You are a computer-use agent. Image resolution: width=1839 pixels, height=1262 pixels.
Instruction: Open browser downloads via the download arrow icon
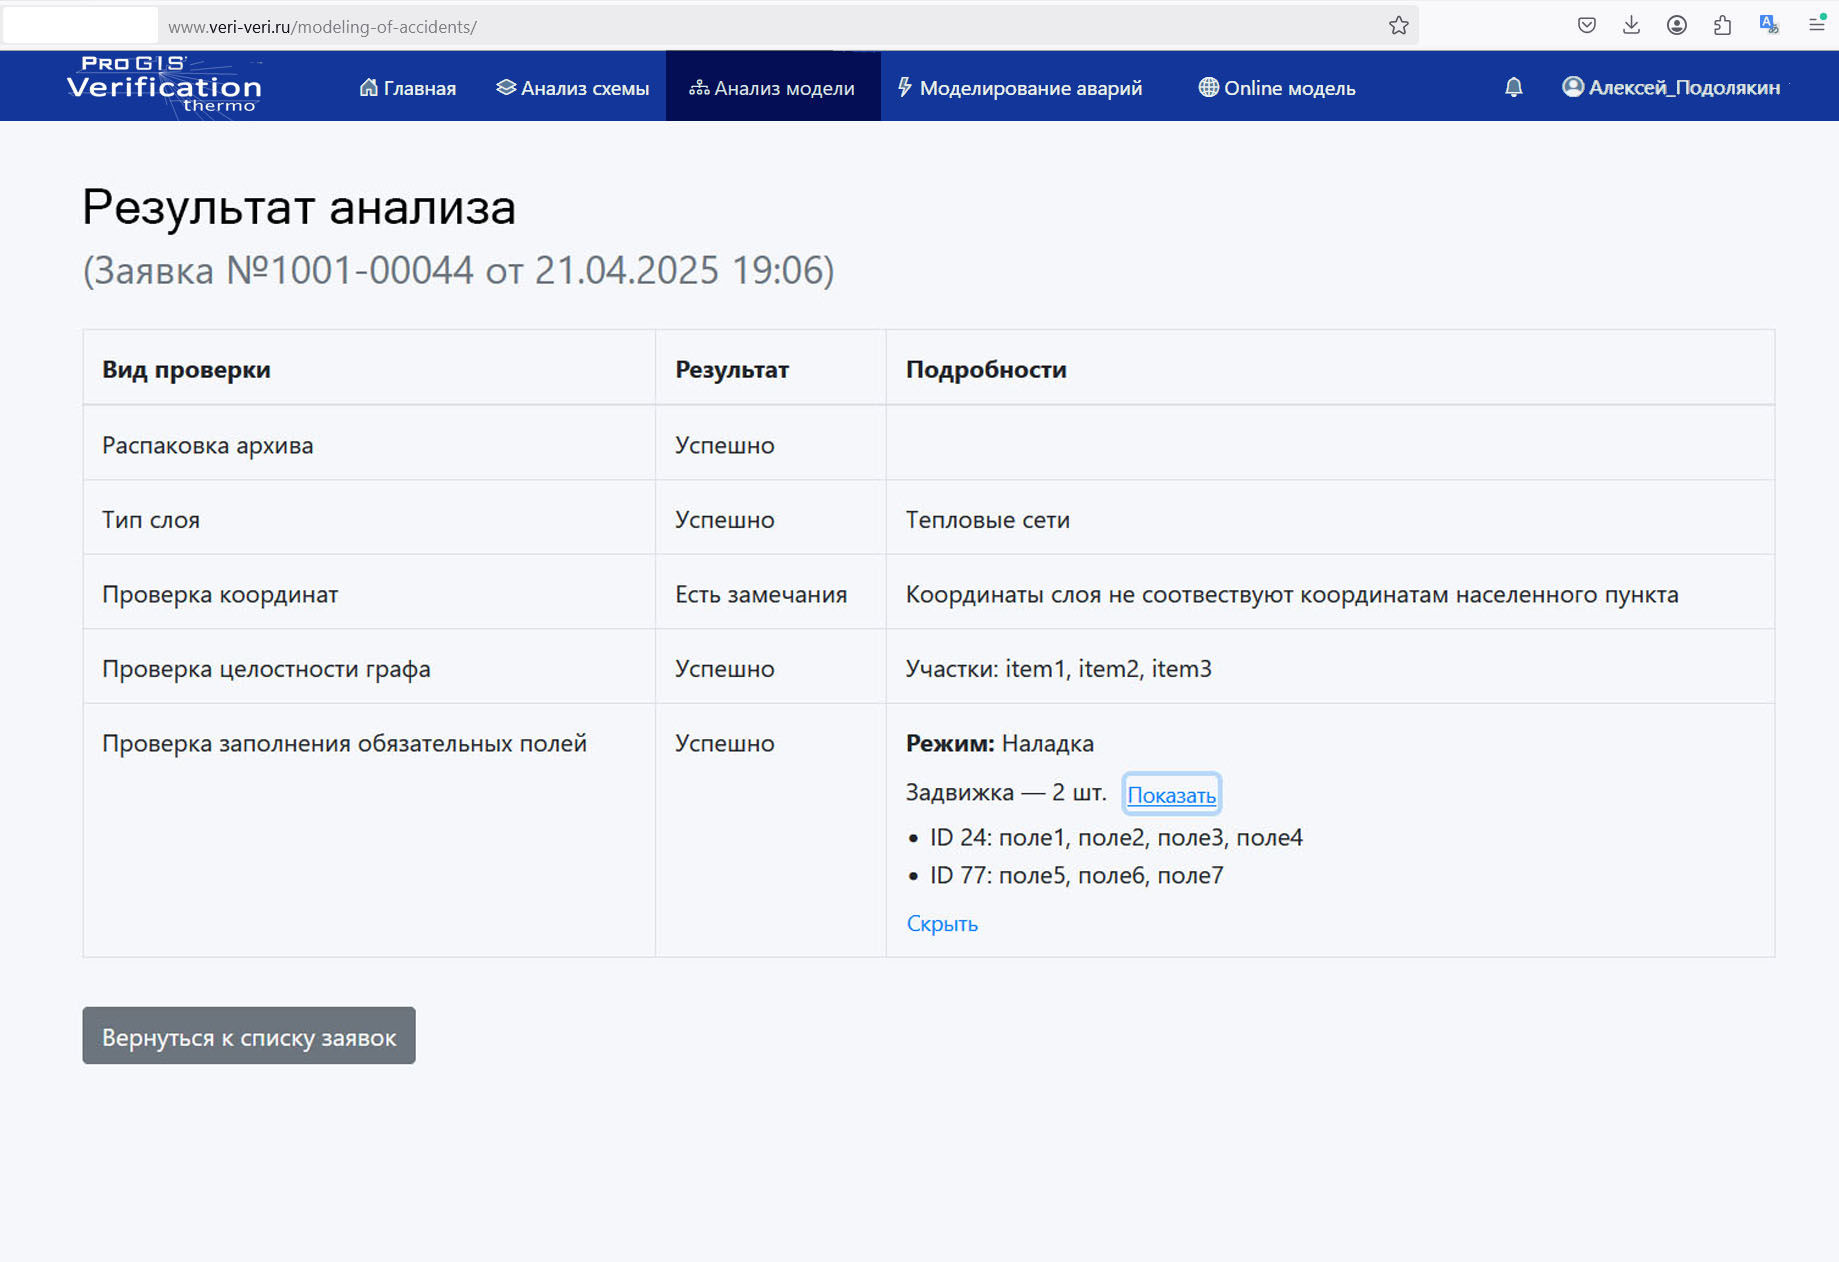pos(1630,24)
